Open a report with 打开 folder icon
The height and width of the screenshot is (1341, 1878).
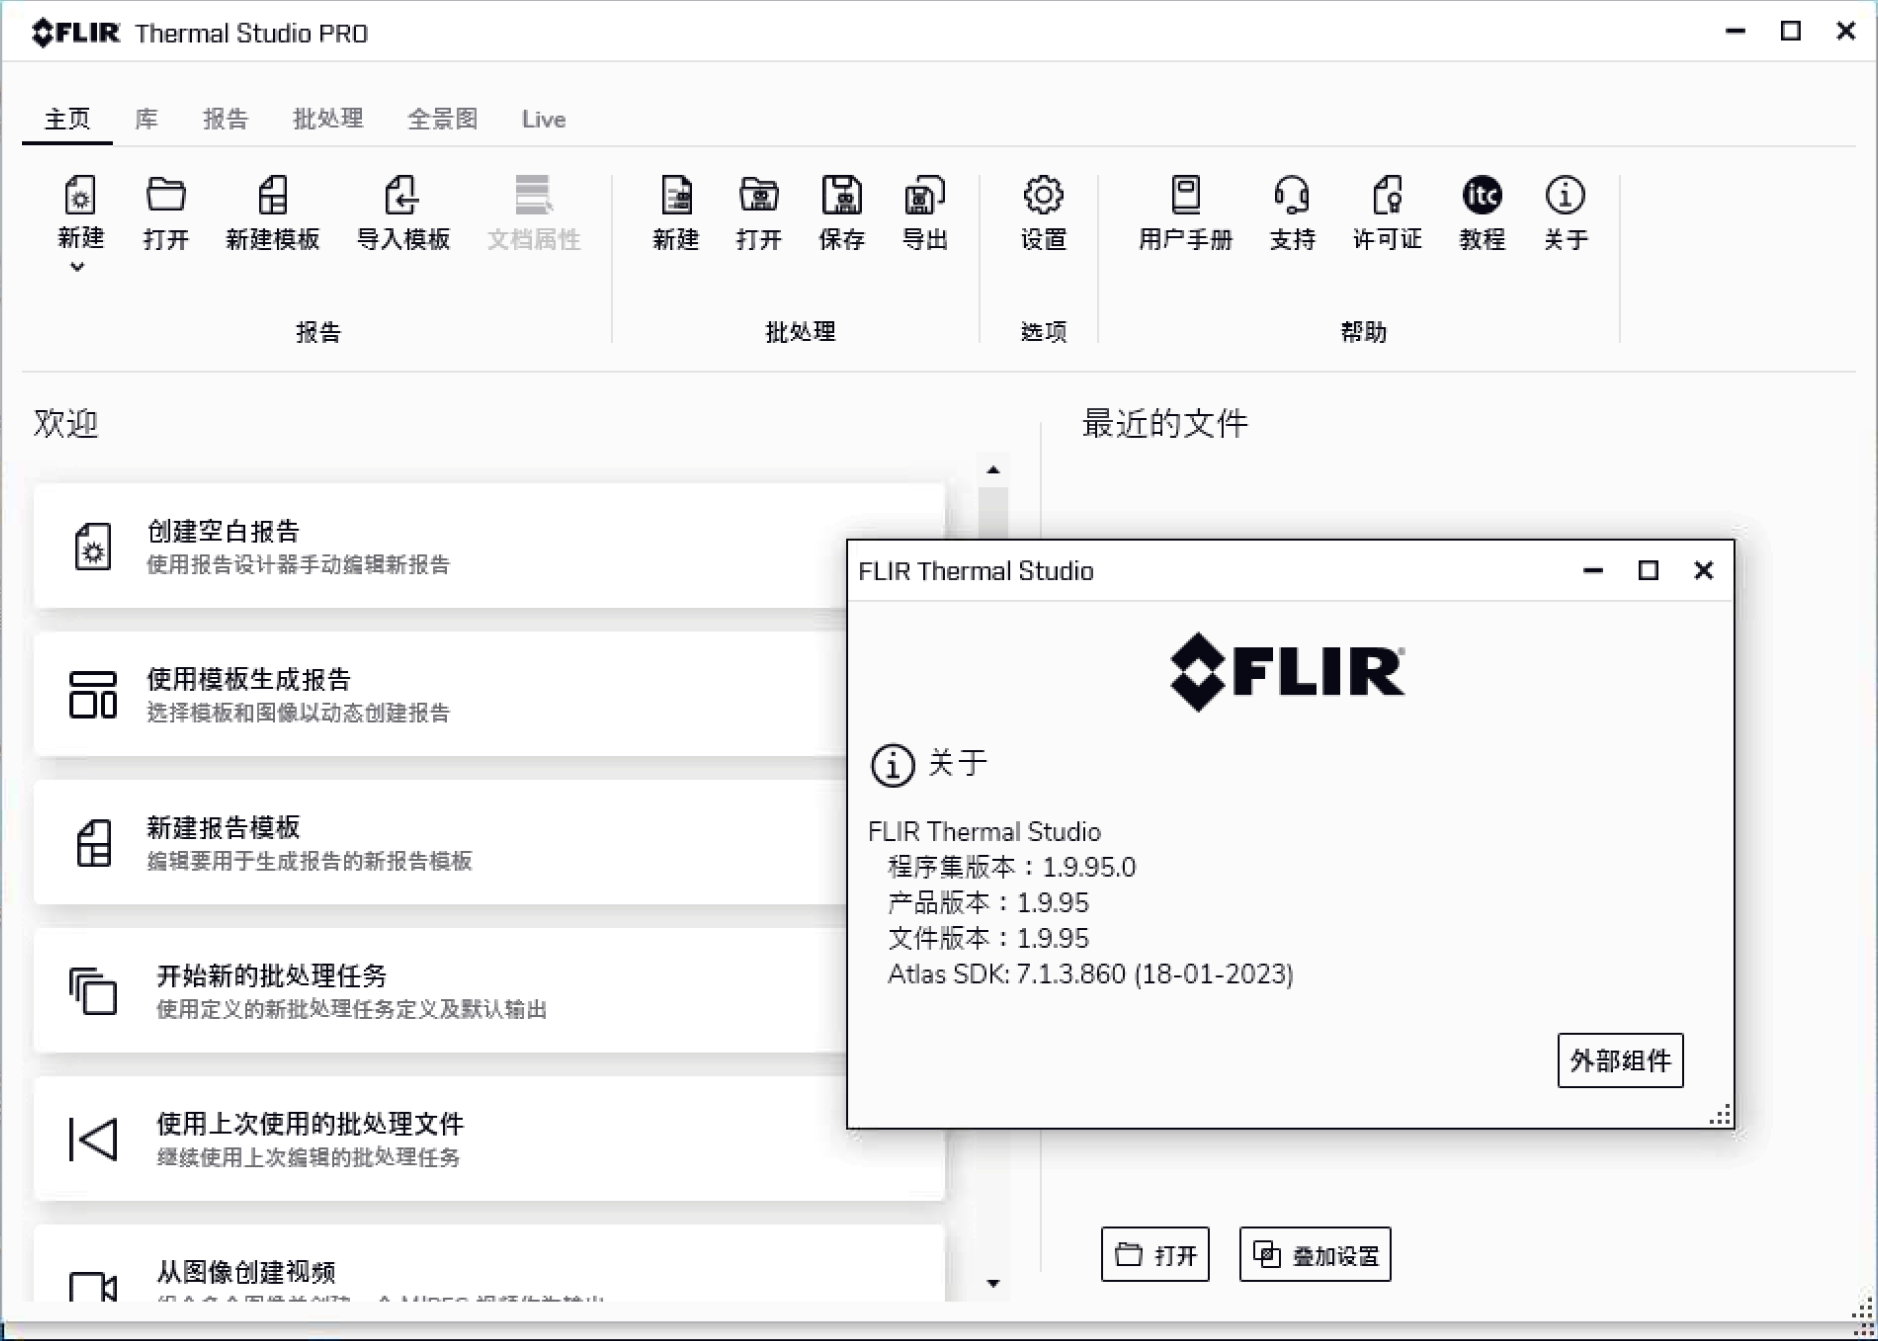coord(165,195)
